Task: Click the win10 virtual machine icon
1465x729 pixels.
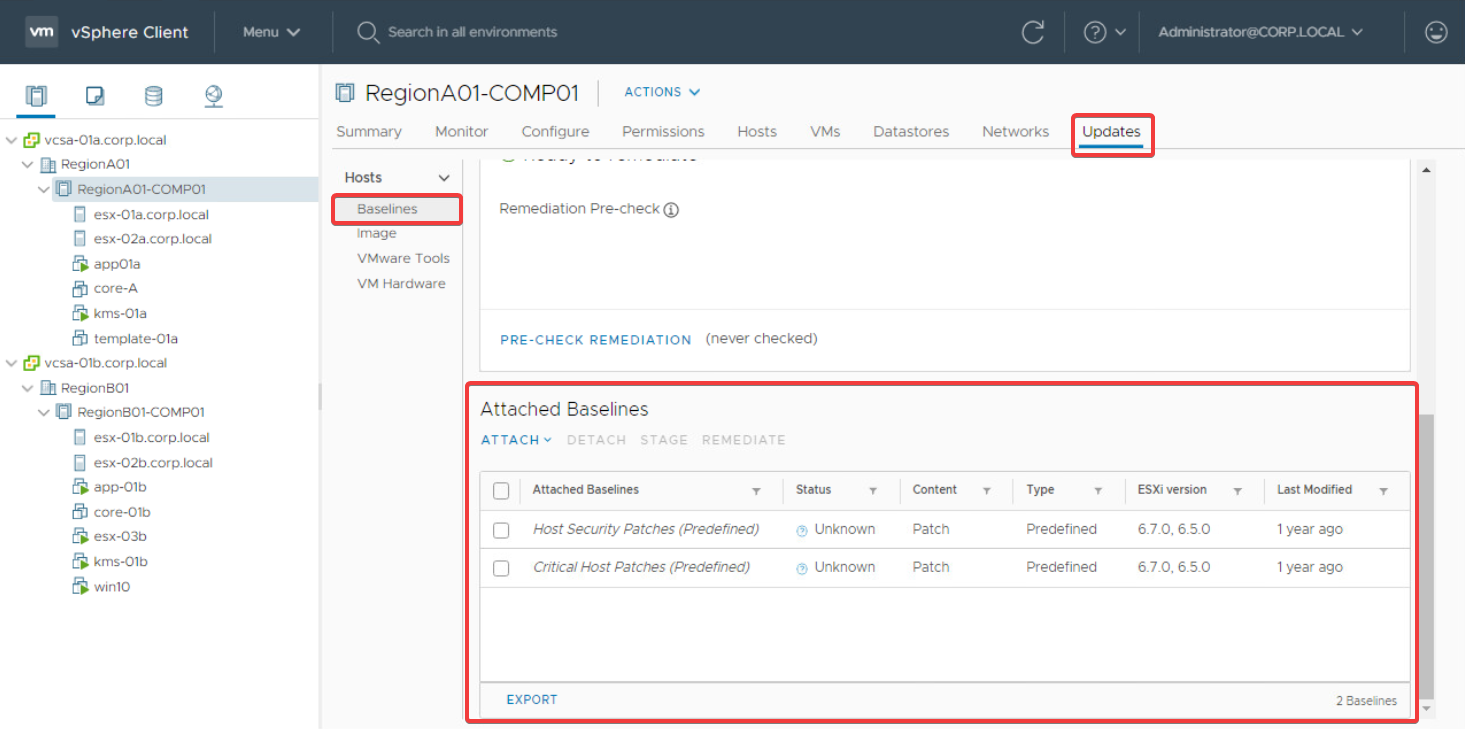Action: pos(81,586)
